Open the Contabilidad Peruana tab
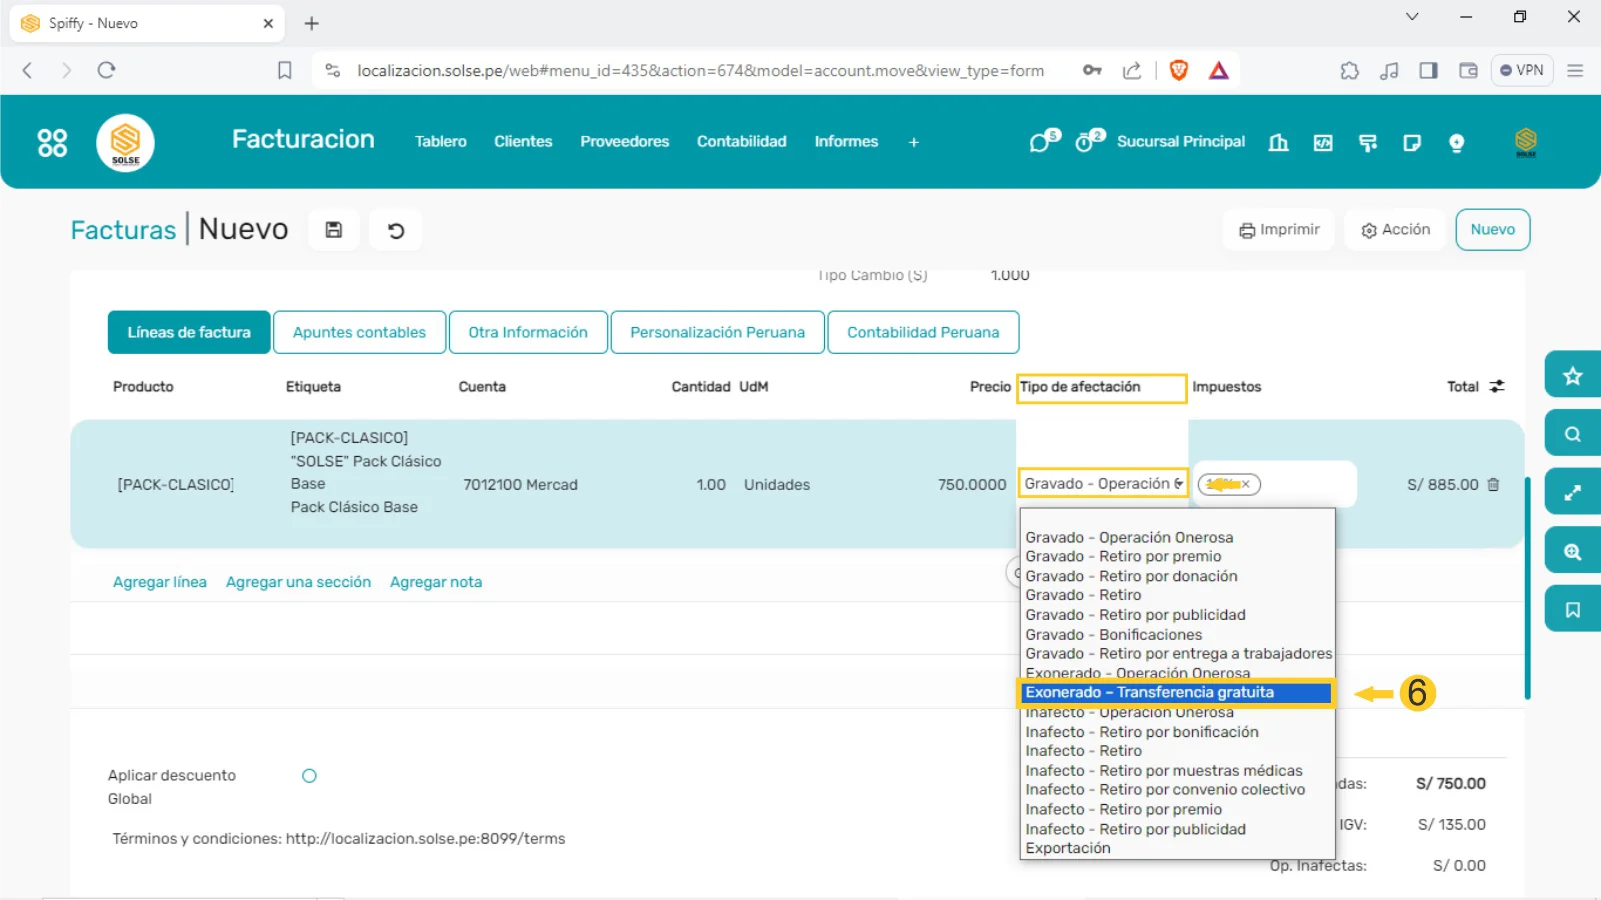 pyautogui.click(x=922, y=332)
